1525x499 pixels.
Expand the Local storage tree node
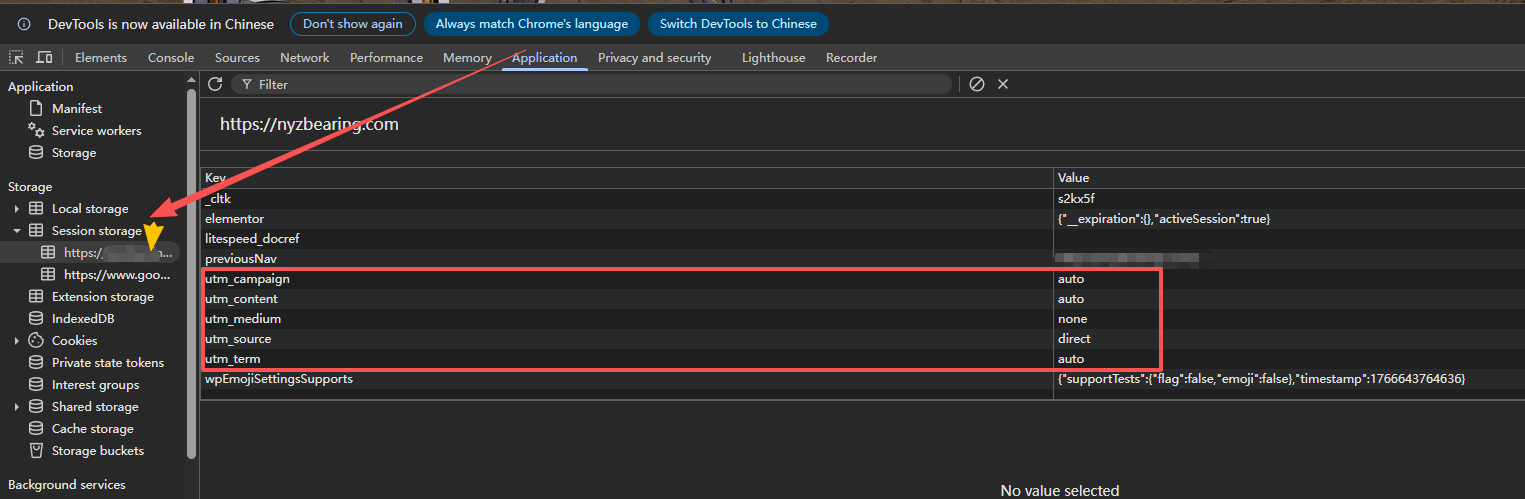(x=16, y=209)
